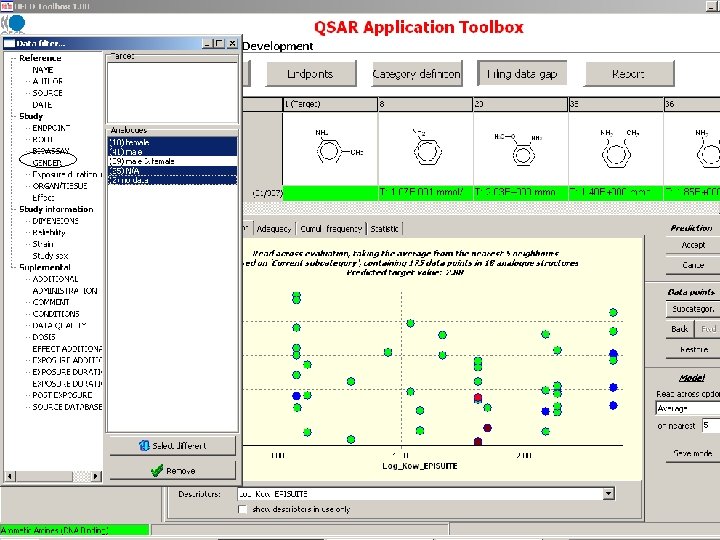720x540 pixels.
Task: Select target chemical structure thumbnail
Action: click(x=330, y=148)
